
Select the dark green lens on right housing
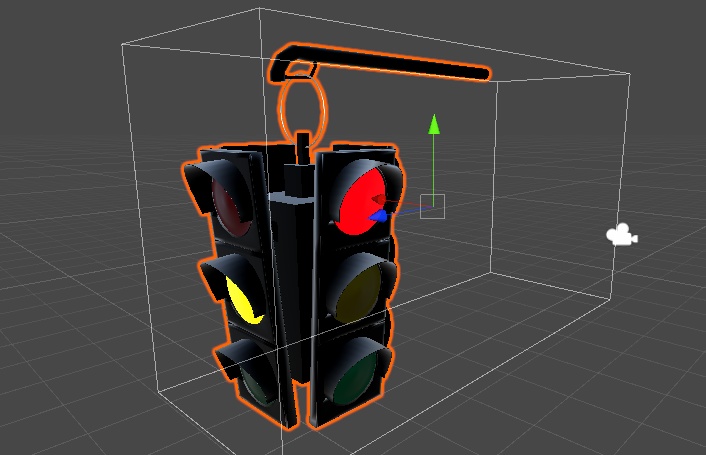coord(356,378)
